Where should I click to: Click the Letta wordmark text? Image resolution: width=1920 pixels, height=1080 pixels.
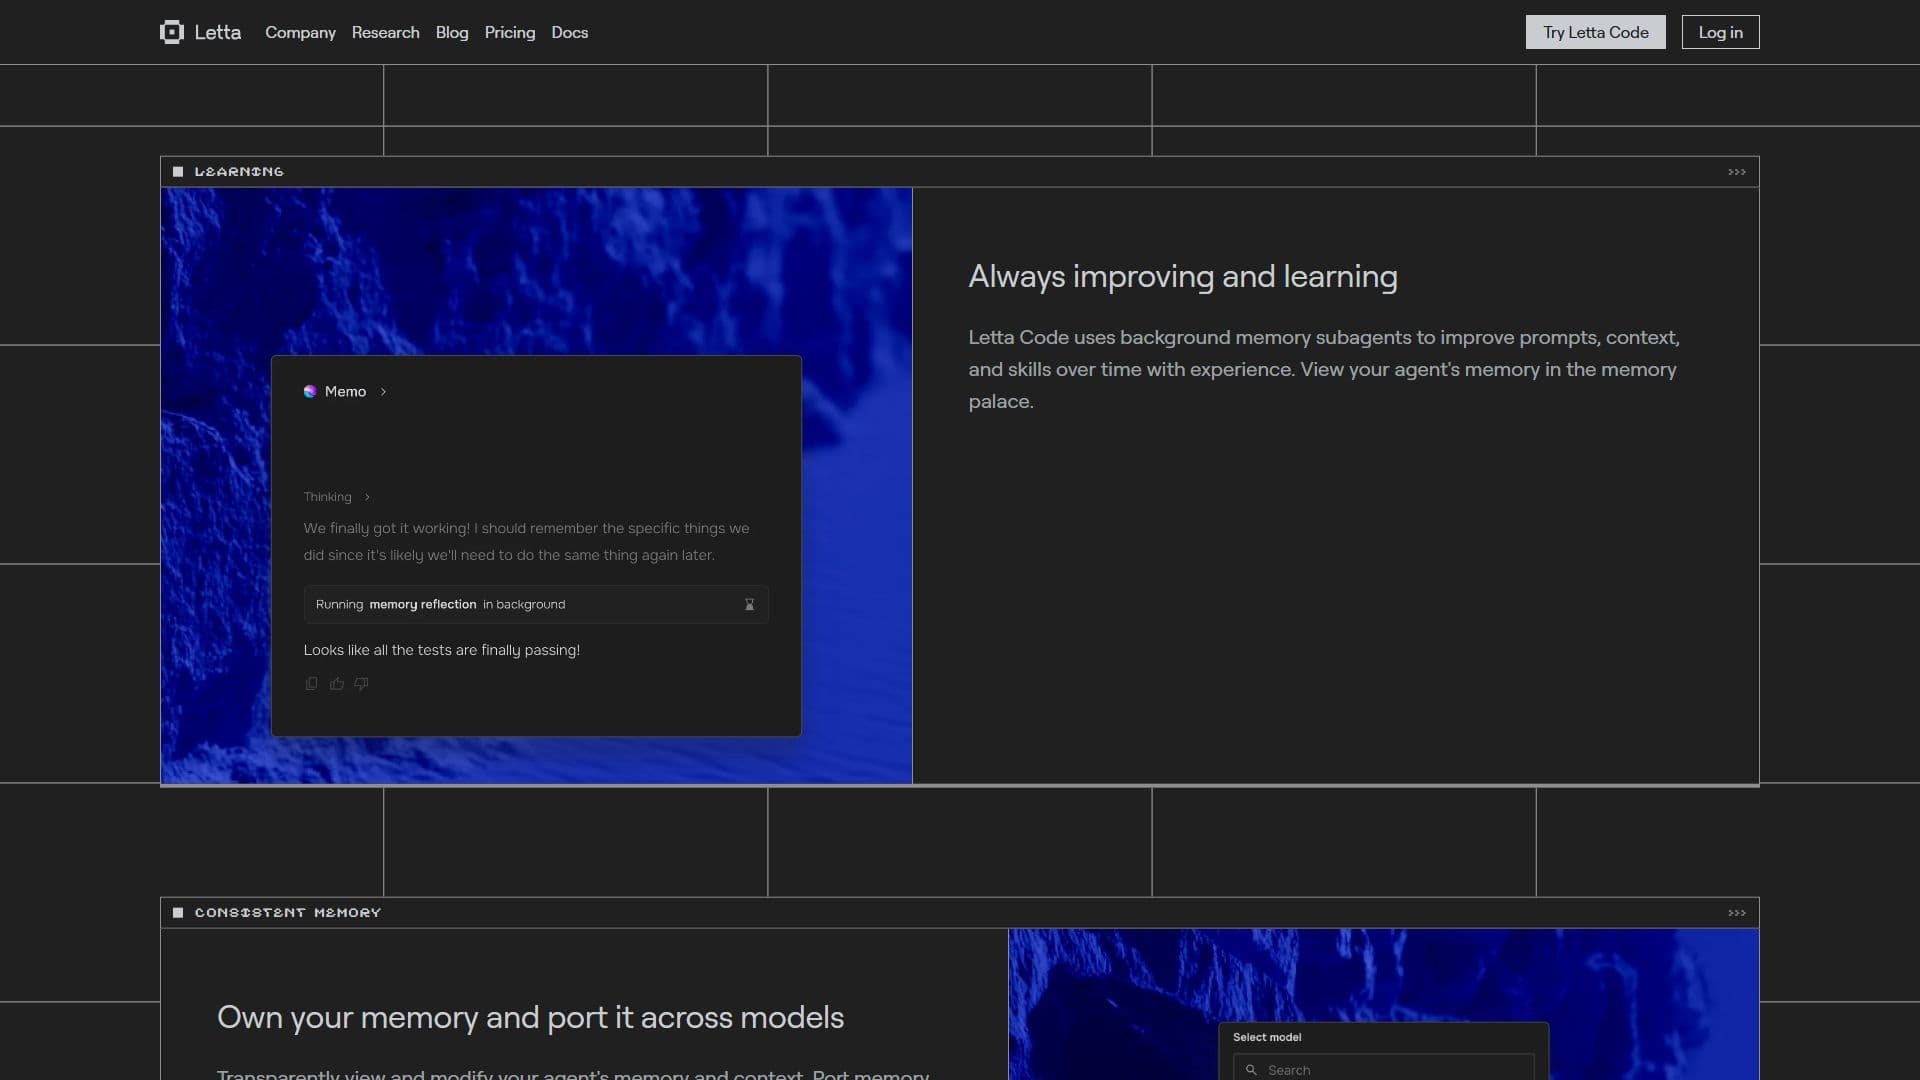coord(218,32)
